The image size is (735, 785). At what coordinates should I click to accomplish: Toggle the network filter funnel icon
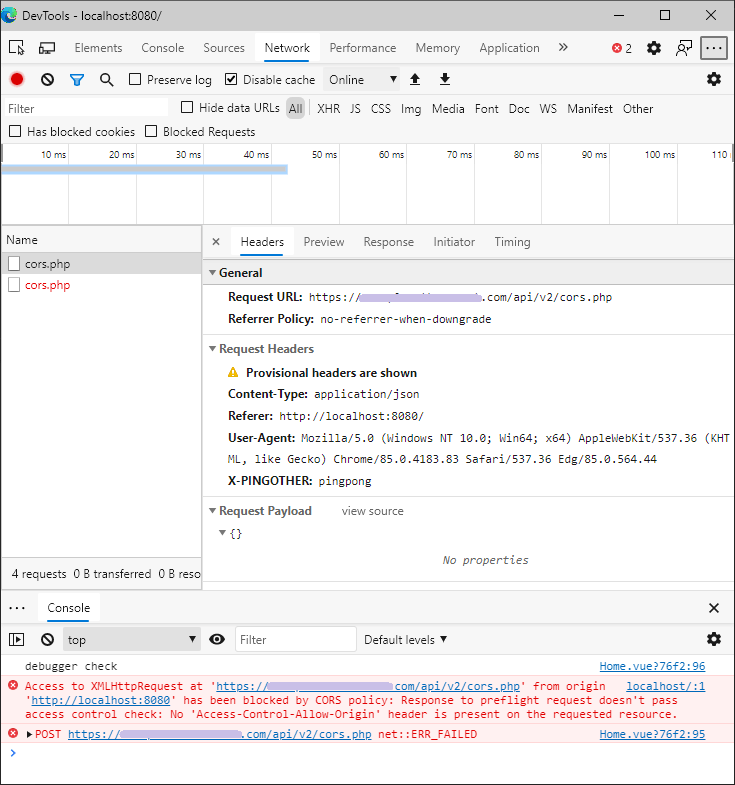tap(77, 80)
